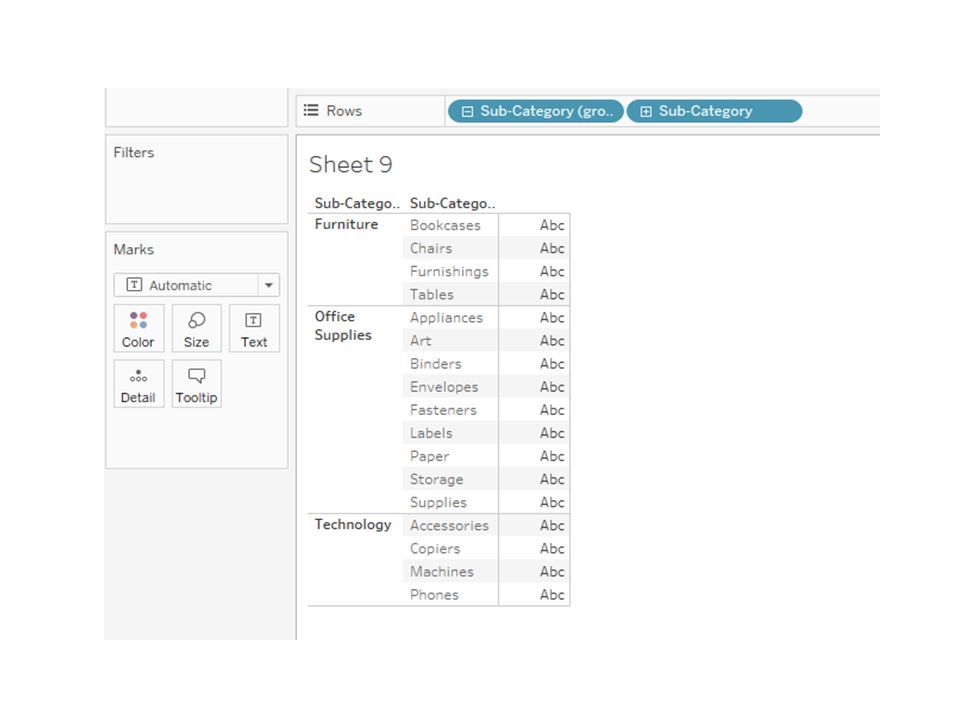The width and height of the screenshot is (960, 720).
Task: Select the Sub-Category (gro.. pill on Rows
Action: pos(536,111)
